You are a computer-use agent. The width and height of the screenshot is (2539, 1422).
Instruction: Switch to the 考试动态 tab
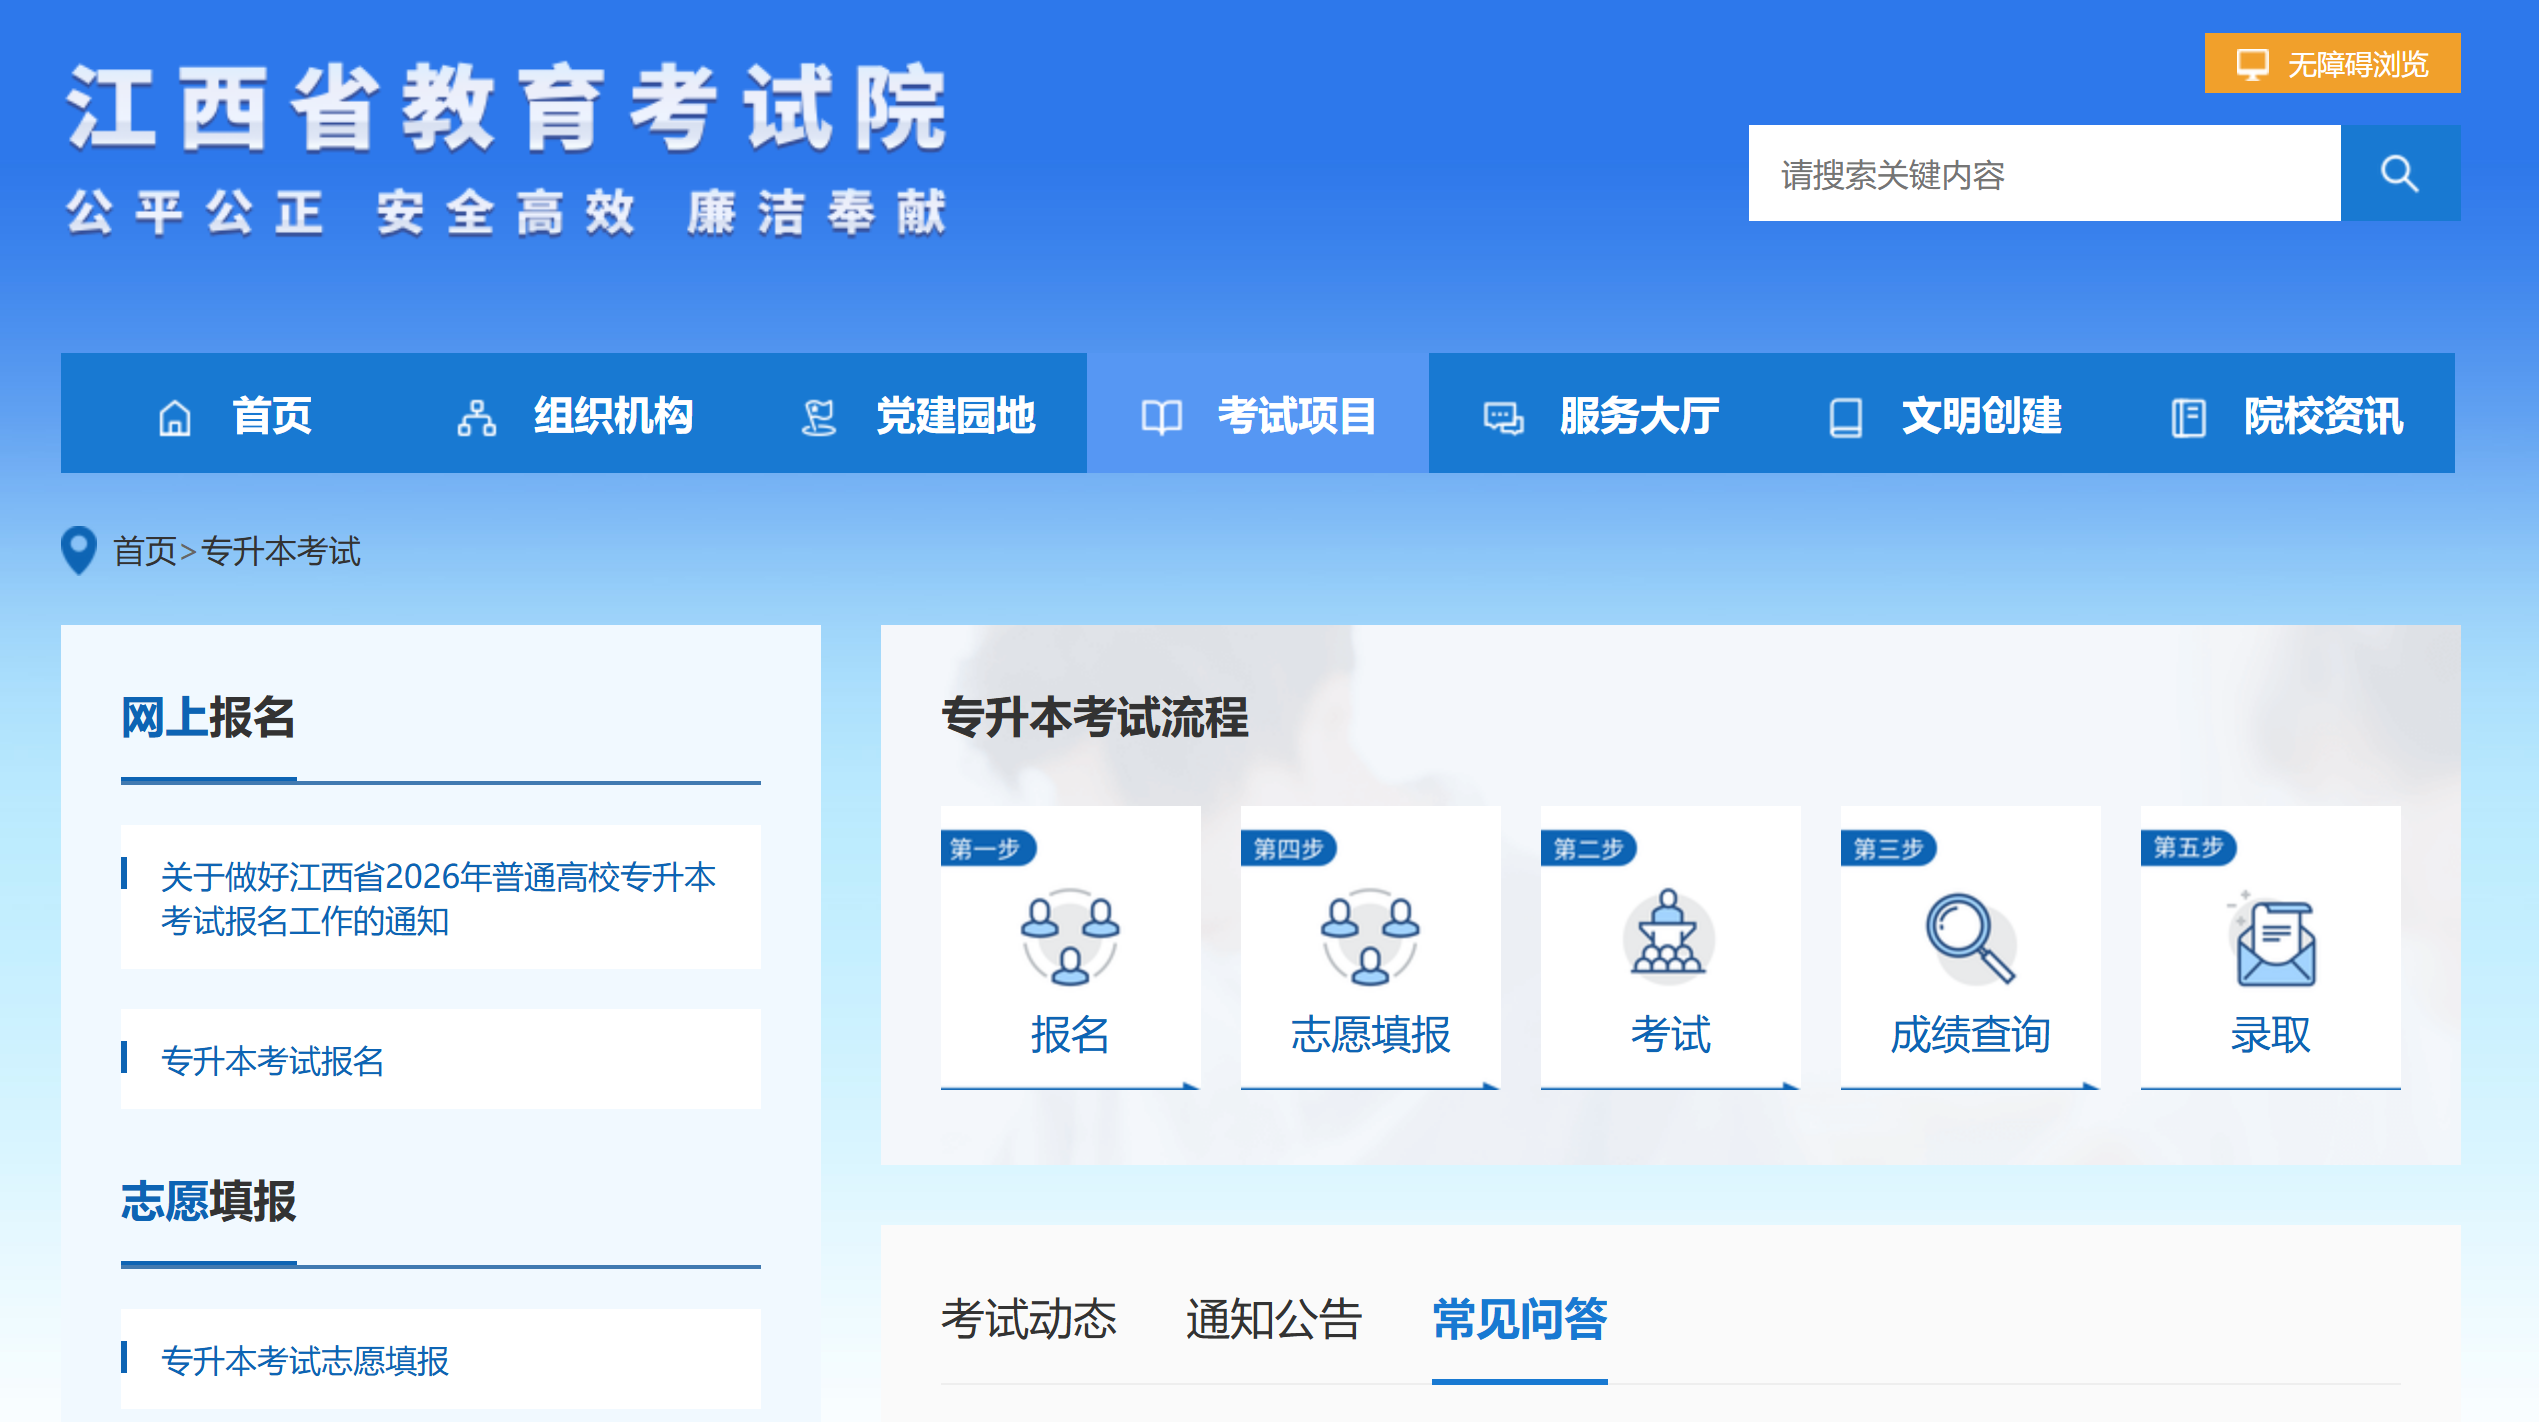(1030, 1320)
